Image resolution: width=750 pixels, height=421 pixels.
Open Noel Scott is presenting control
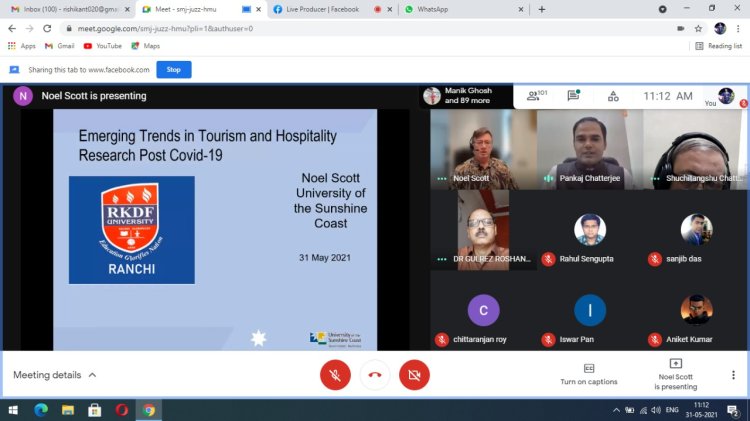[x=677, y=374]
